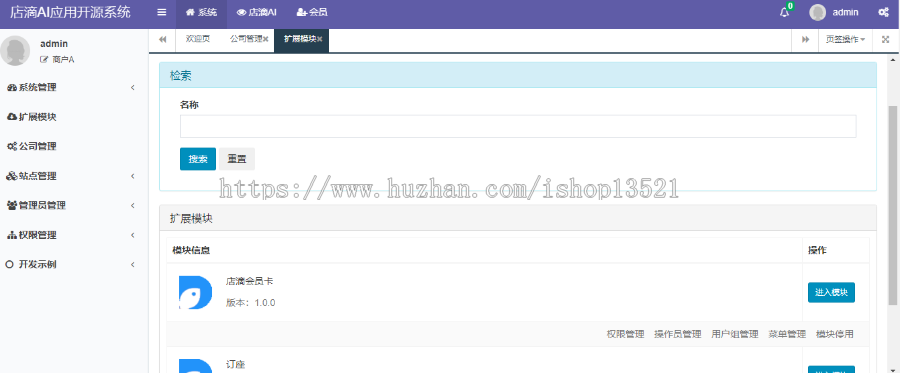Toggle the sidebar hamburger menu icon
900x373 pixels.
point(162,13)
